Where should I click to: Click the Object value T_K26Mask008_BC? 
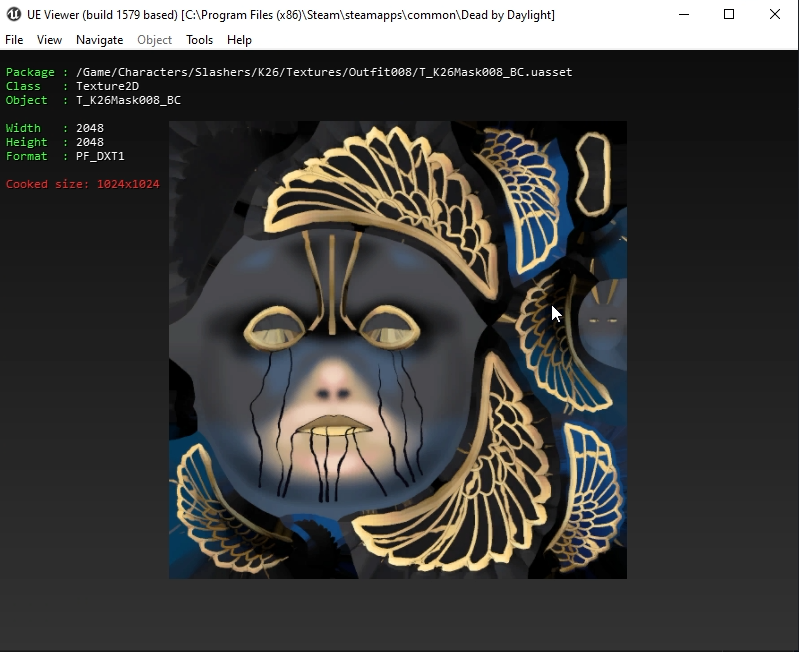tap(128, 100)
